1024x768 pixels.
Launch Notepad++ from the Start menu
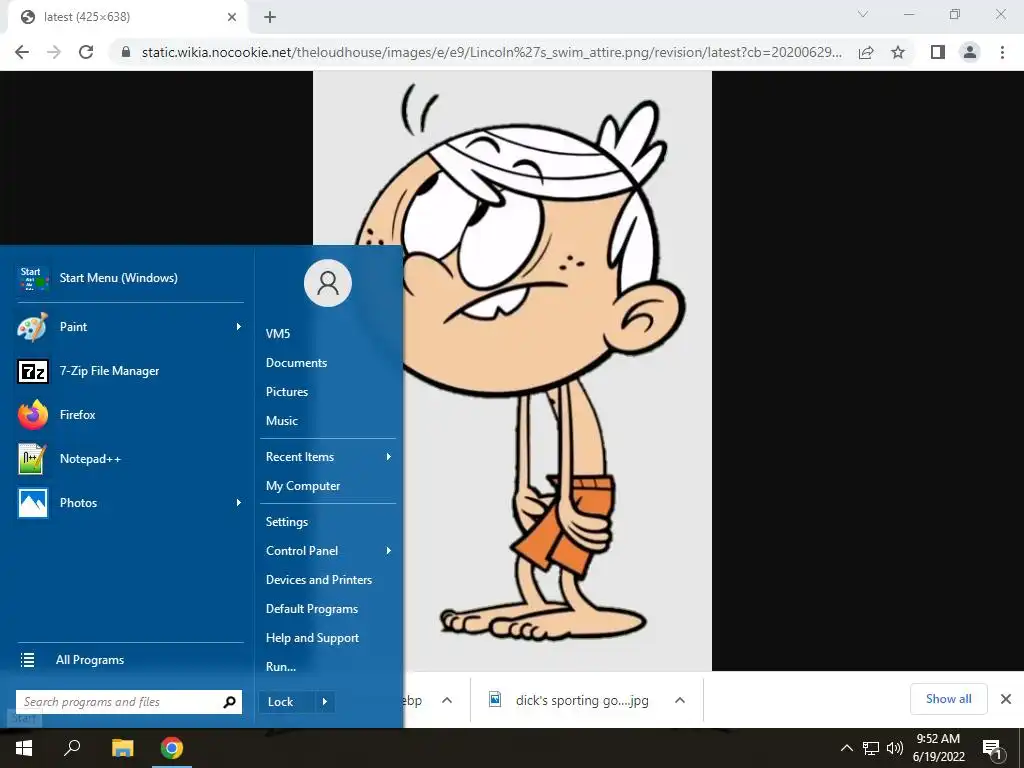pos(130,458)
